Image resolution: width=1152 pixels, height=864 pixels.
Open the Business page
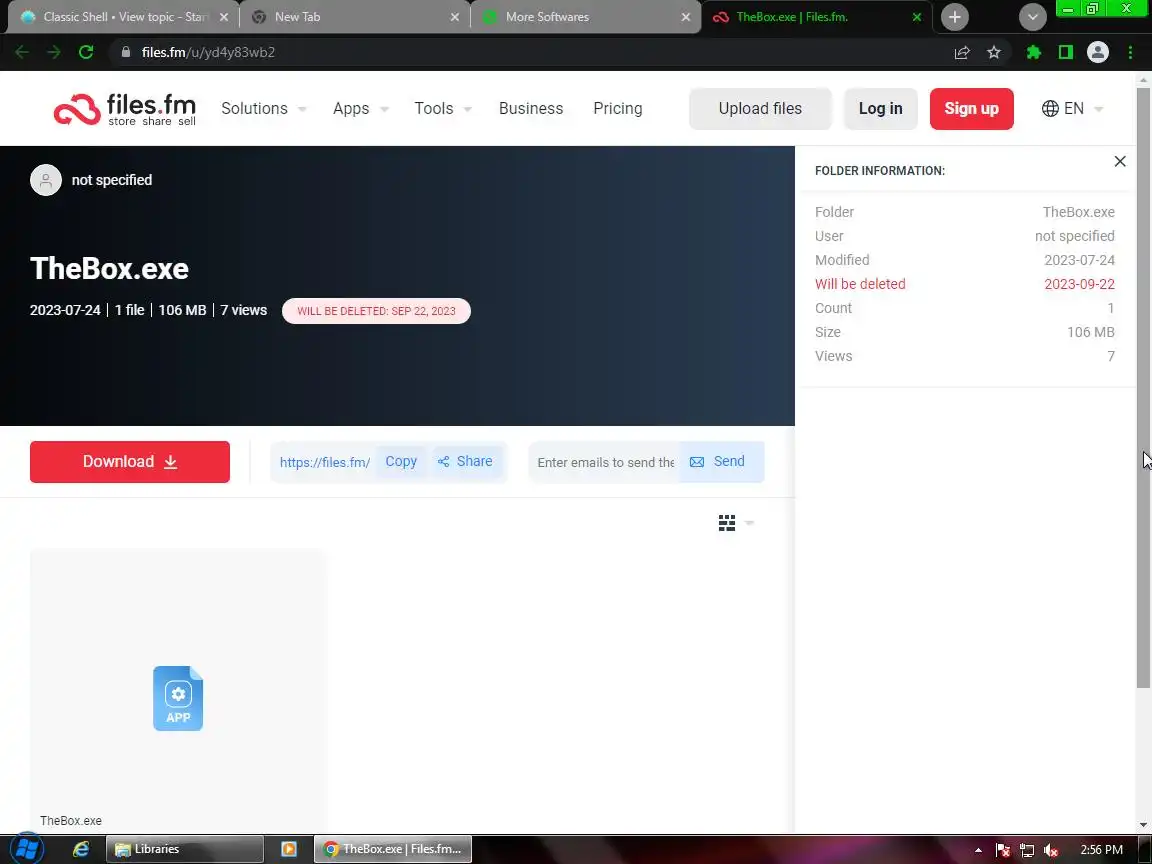click(530, 109)
